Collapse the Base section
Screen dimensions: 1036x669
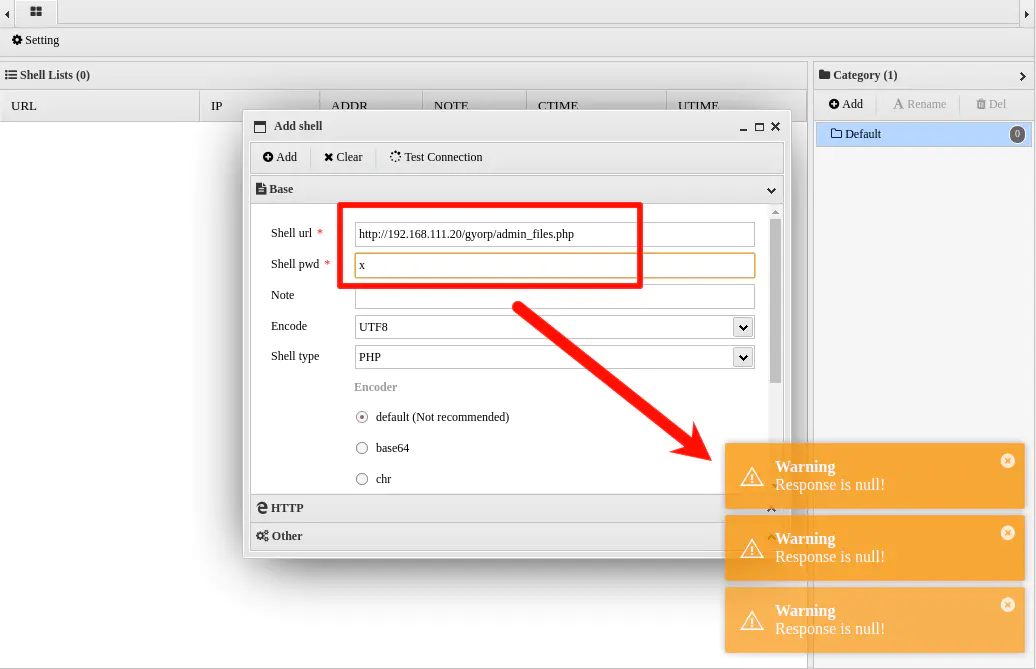[771, 190]
